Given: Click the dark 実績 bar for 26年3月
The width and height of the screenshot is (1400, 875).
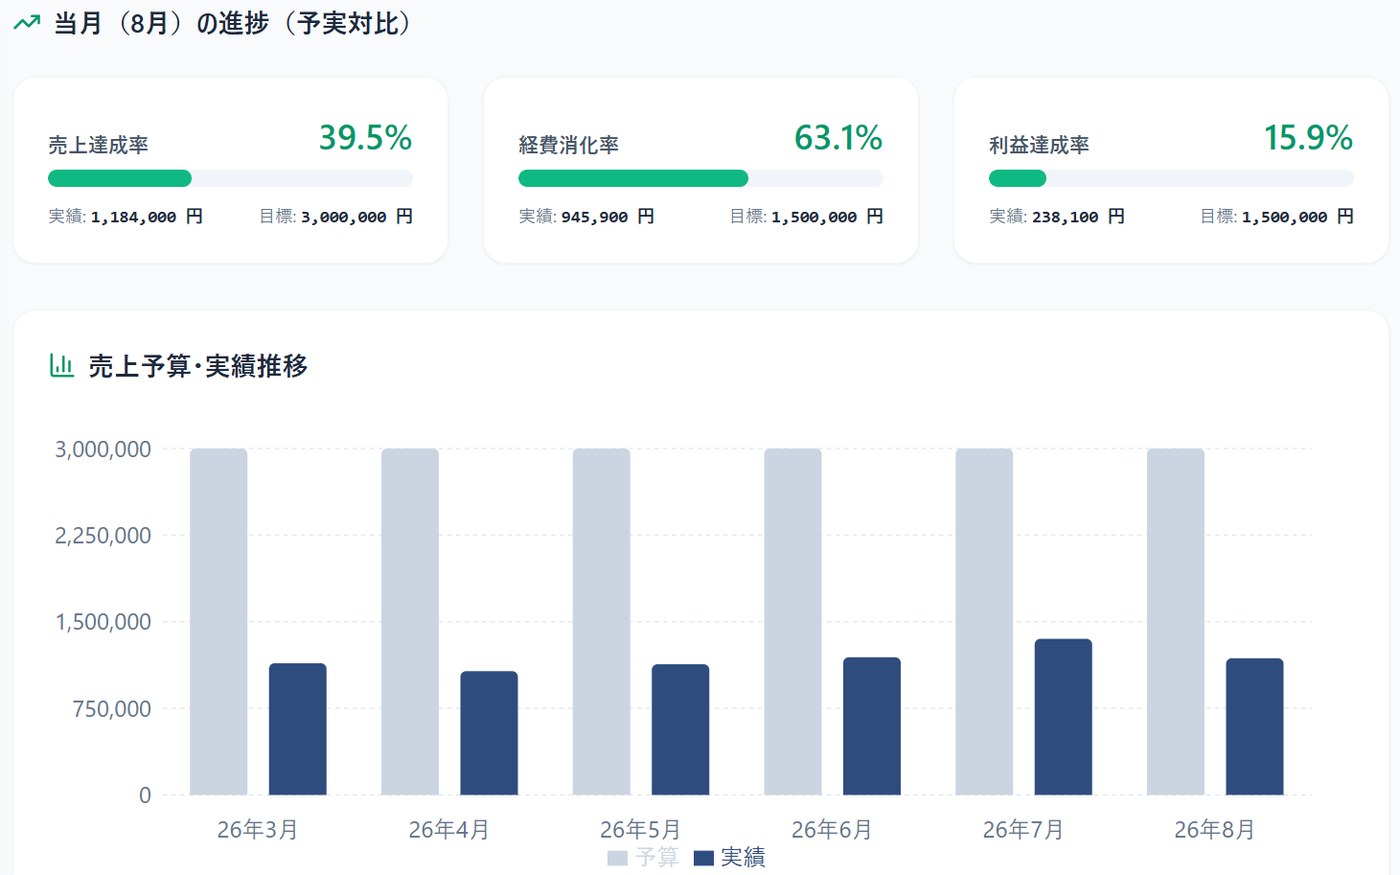Looking at the screenshot, I should tap(298, 729).
